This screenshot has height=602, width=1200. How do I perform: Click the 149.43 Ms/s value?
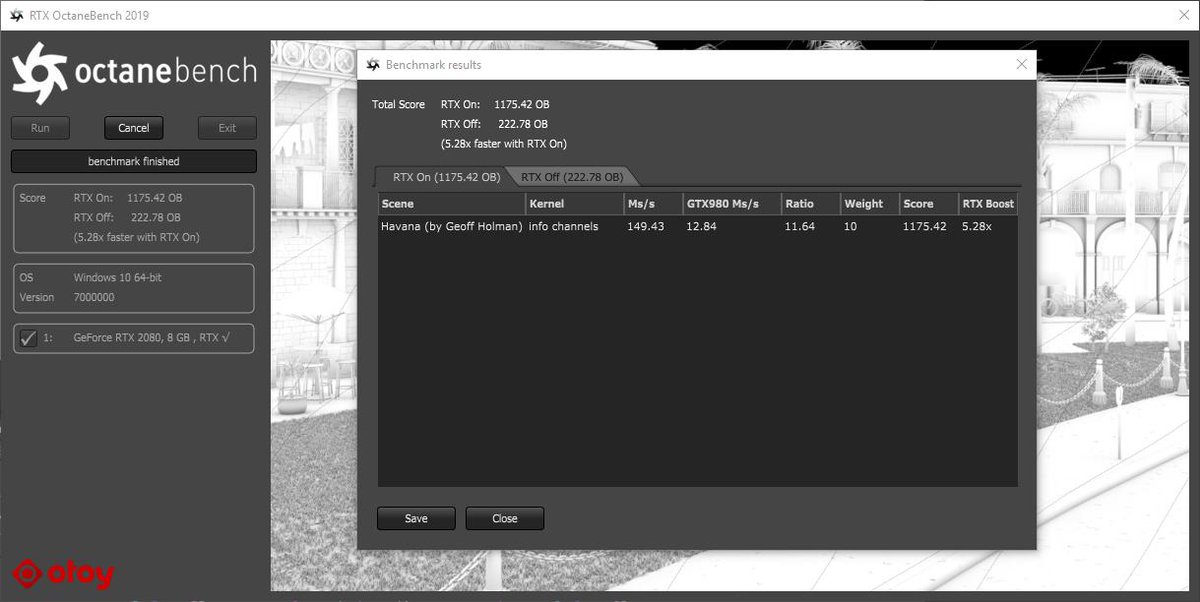click(x=645, y=226)
